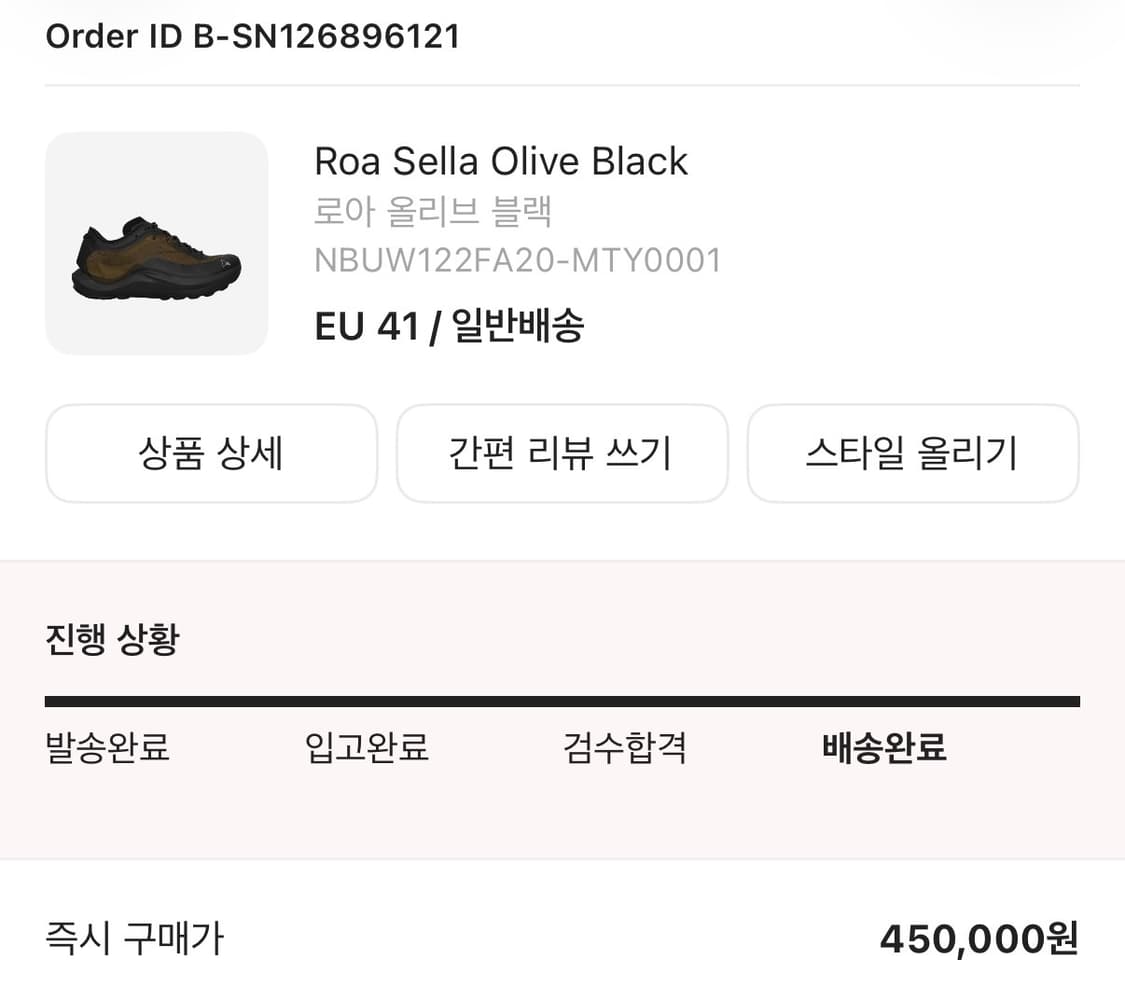Viewport: 1125px width, 988px height.
Task: Click 간편 리뷰 쓰기 to write a review
Action: 562,453
